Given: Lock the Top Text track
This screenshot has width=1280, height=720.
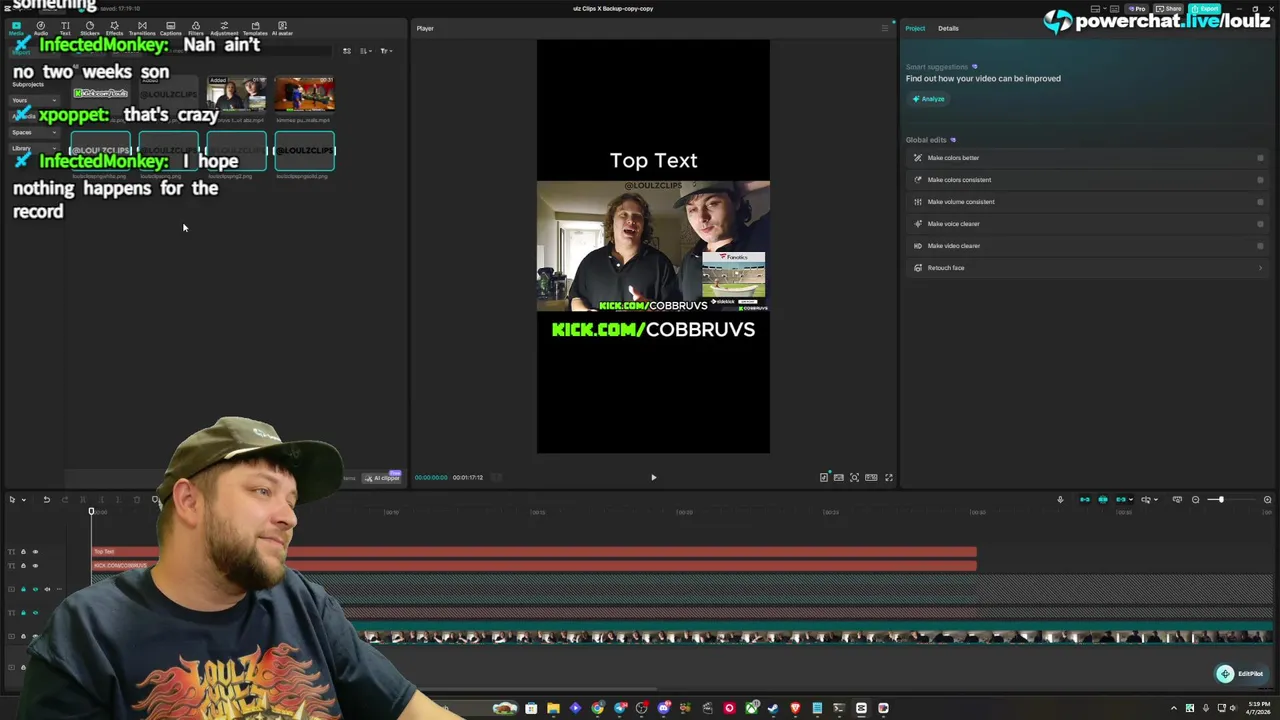Looking at the screenshot, I should point(23,552).
